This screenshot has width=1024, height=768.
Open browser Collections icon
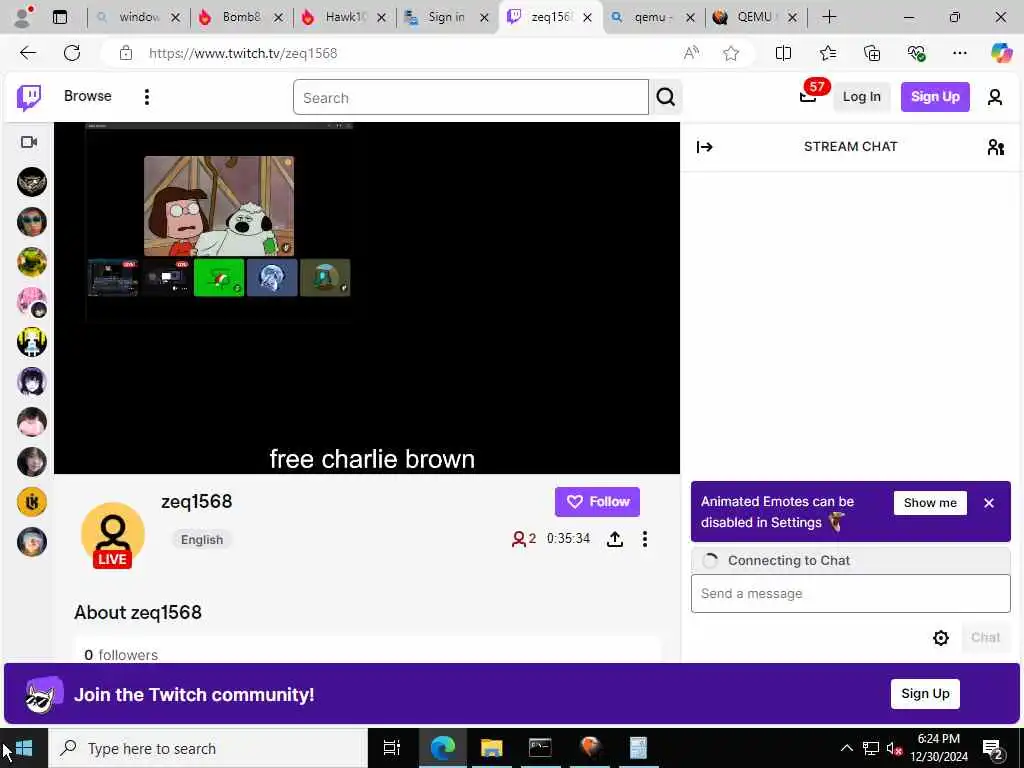872,53
